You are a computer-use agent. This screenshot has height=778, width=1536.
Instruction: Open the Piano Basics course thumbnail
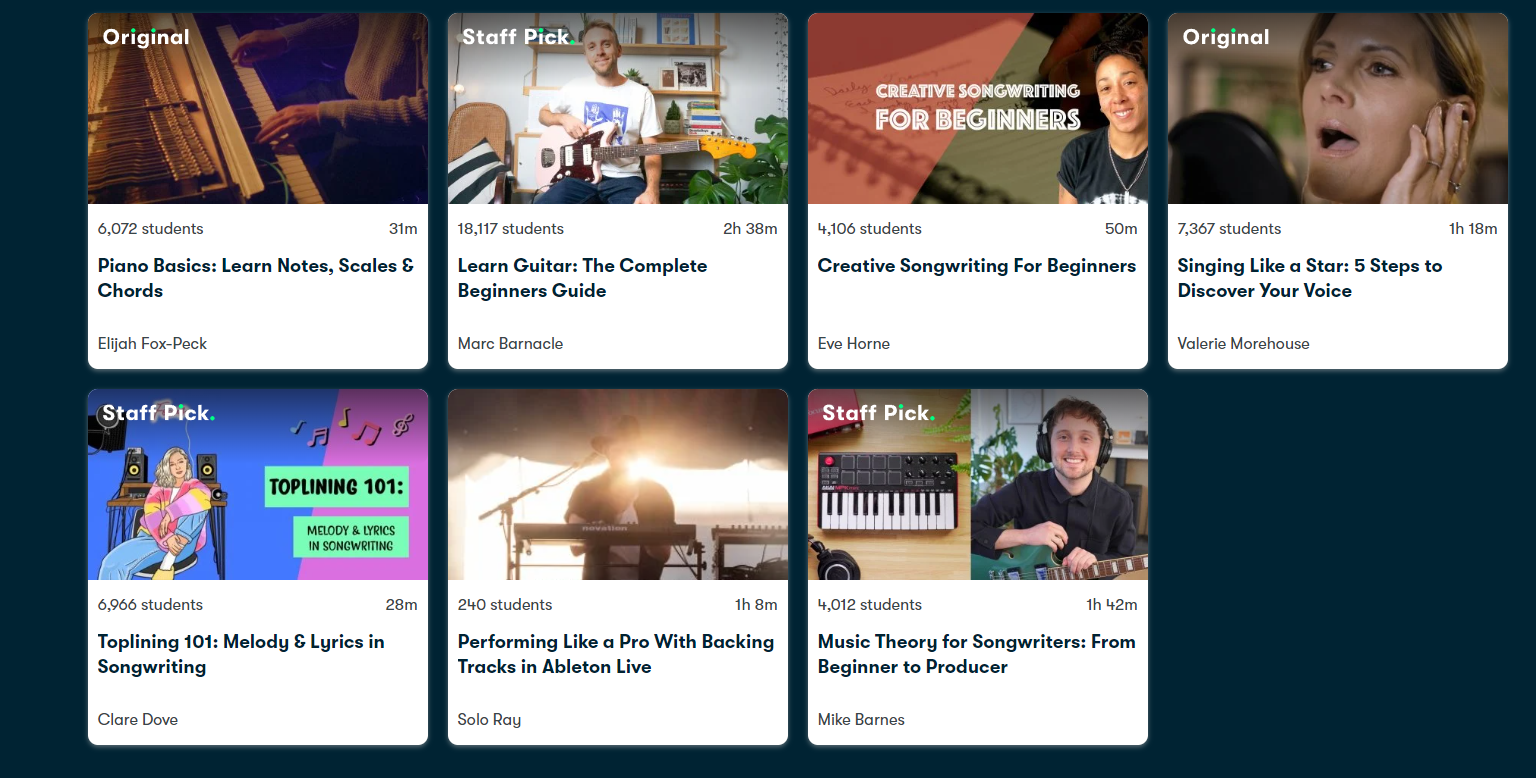(258, 108)
